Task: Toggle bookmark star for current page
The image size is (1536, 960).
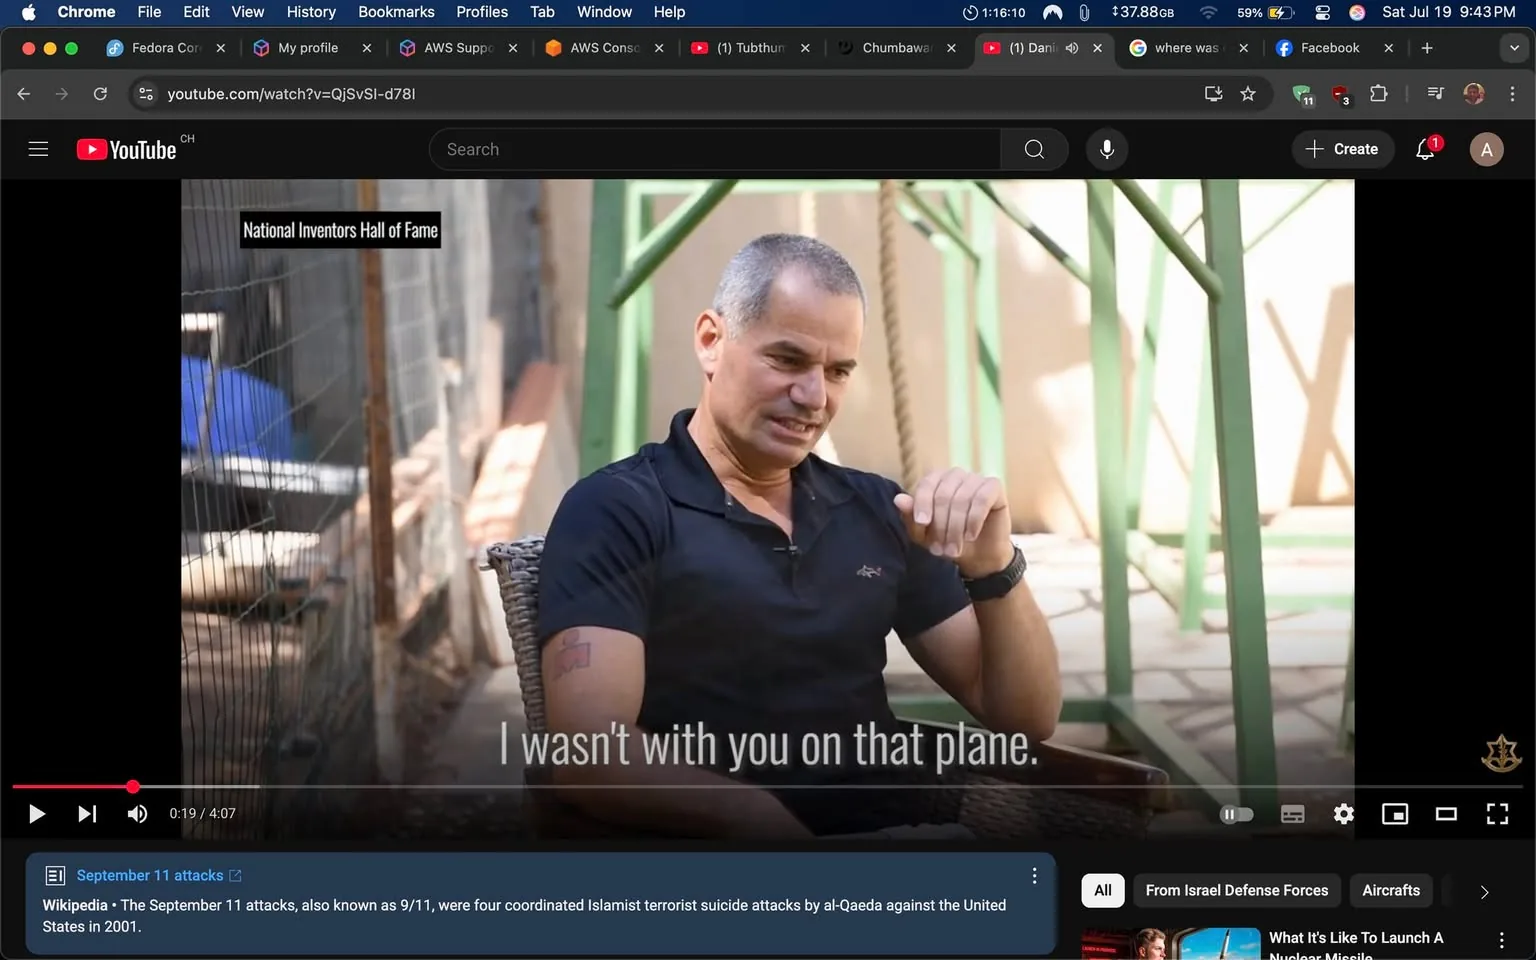Action: [x=1247, y=93]
